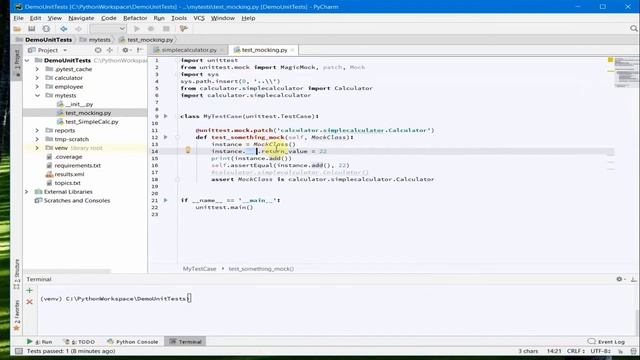Click the yellow intention light bulb
Image resolution: width=640 pixels, height=360 pixels.
click(x=188, y=150)
